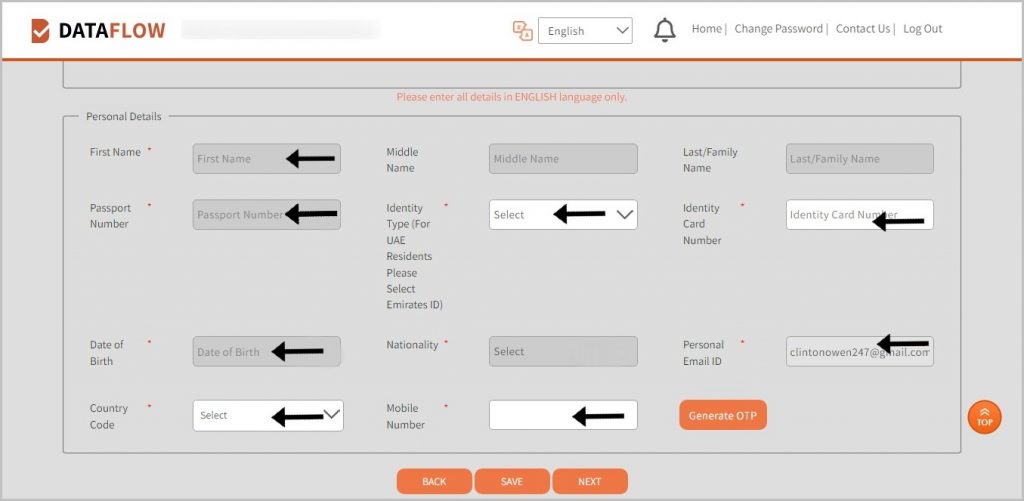Open the Country Code dropdown

point(267,415)
